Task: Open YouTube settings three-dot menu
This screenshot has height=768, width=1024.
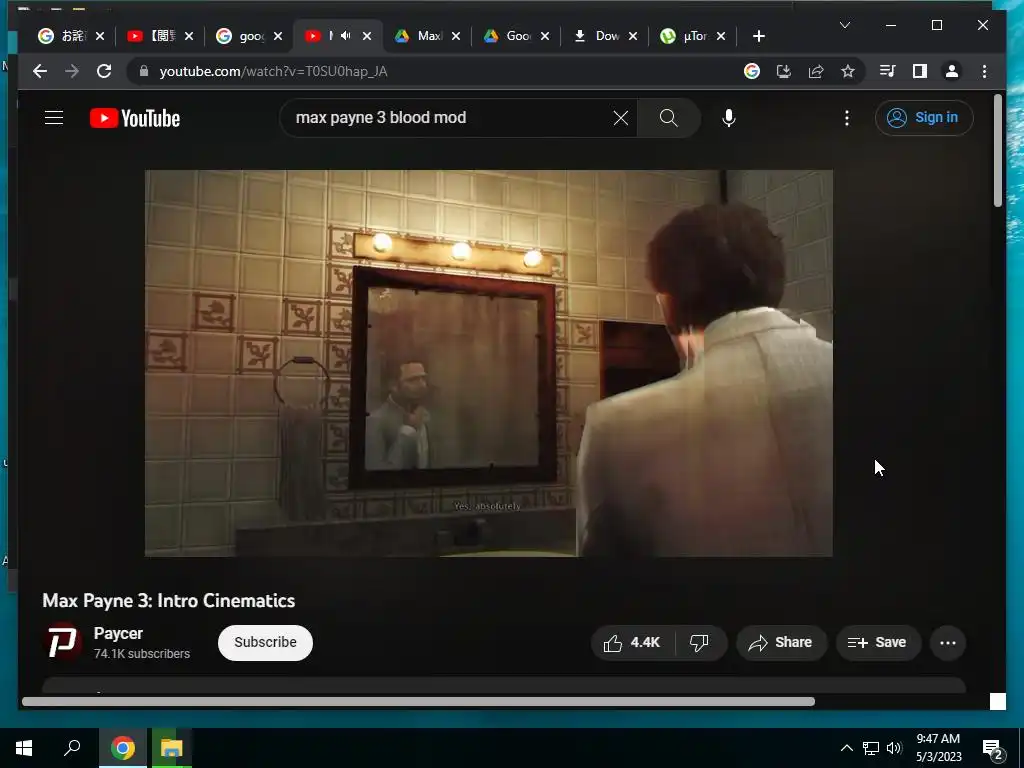Action: point(847,118)
